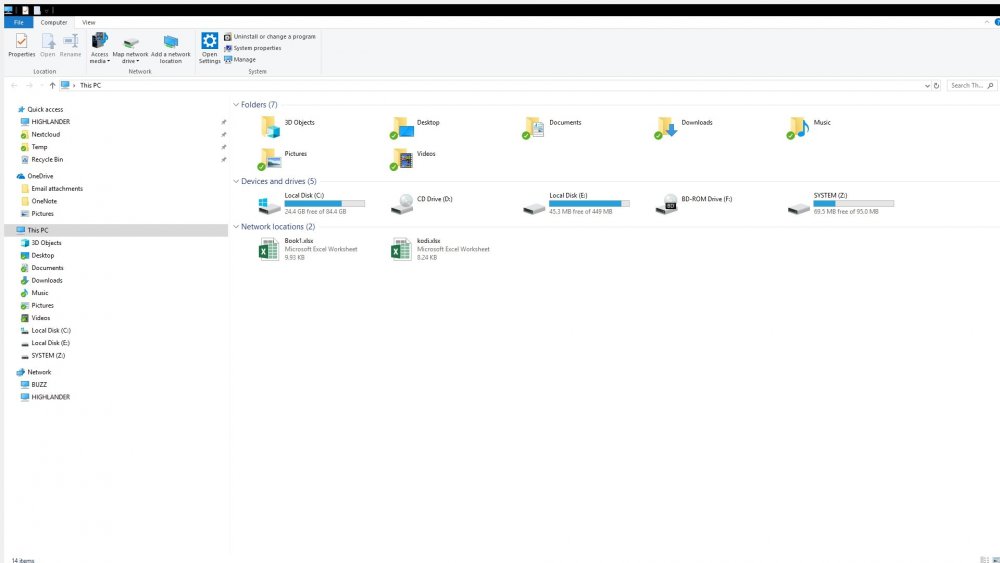
Task: Click This PC in the address bar
Action: coord(90,85)
